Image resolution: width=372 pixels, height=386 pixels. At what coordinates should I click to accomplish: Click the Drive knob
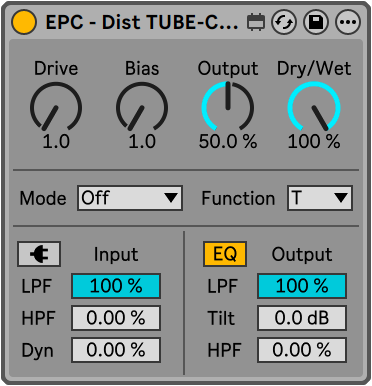pos(56,107)
